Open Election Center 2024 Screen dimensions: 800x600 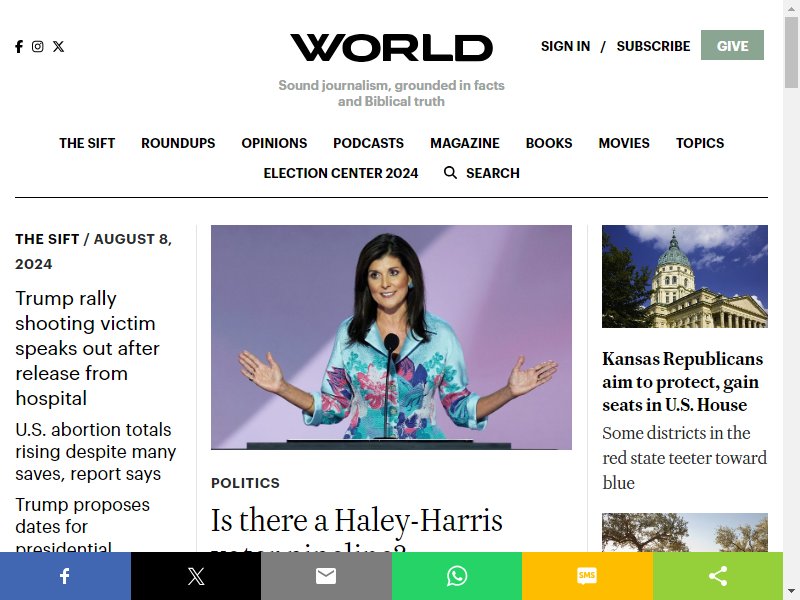pos(341,173)
